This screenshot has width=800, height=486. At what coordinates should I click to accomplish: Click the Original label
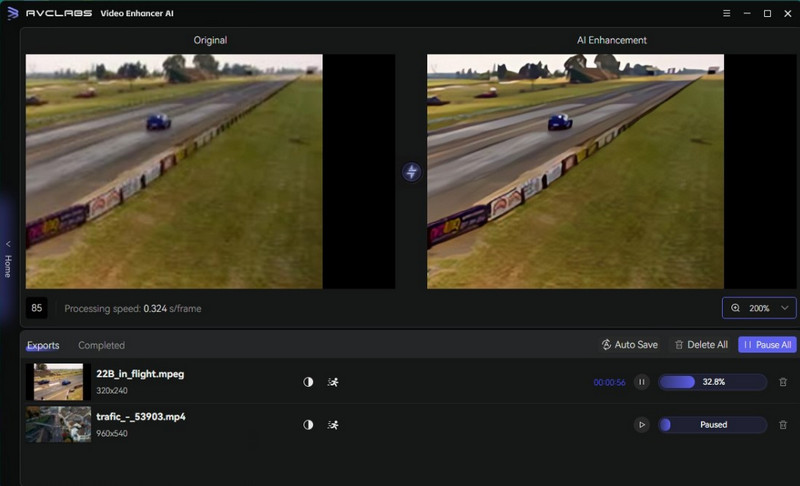[210, 40]
